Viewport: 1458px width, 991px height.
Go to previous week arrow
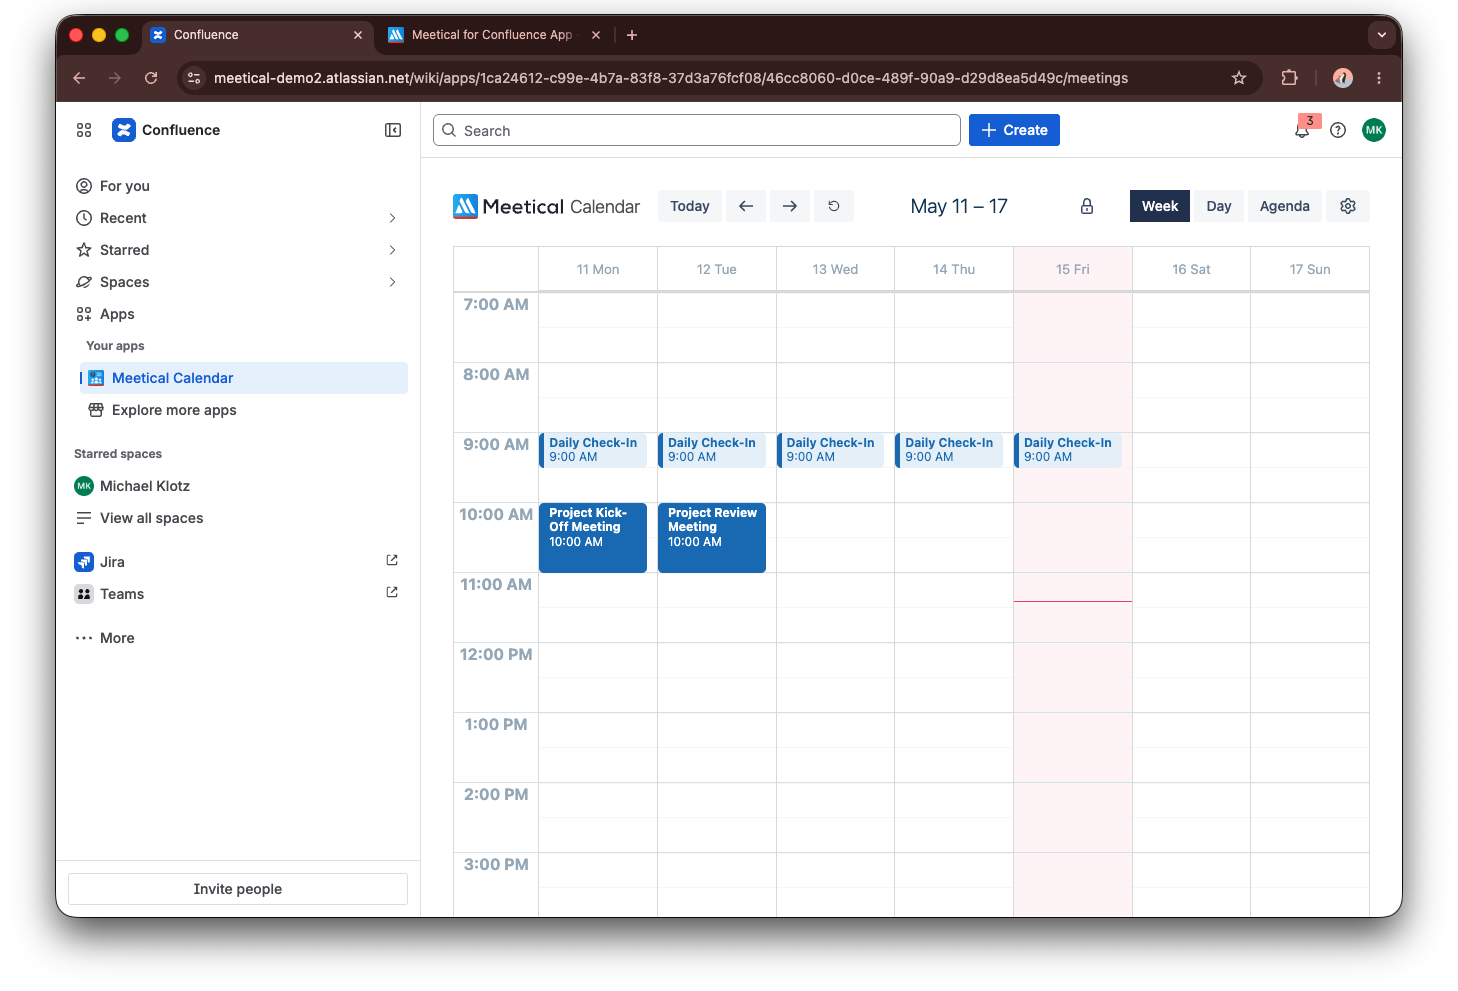tap(746, 206)
